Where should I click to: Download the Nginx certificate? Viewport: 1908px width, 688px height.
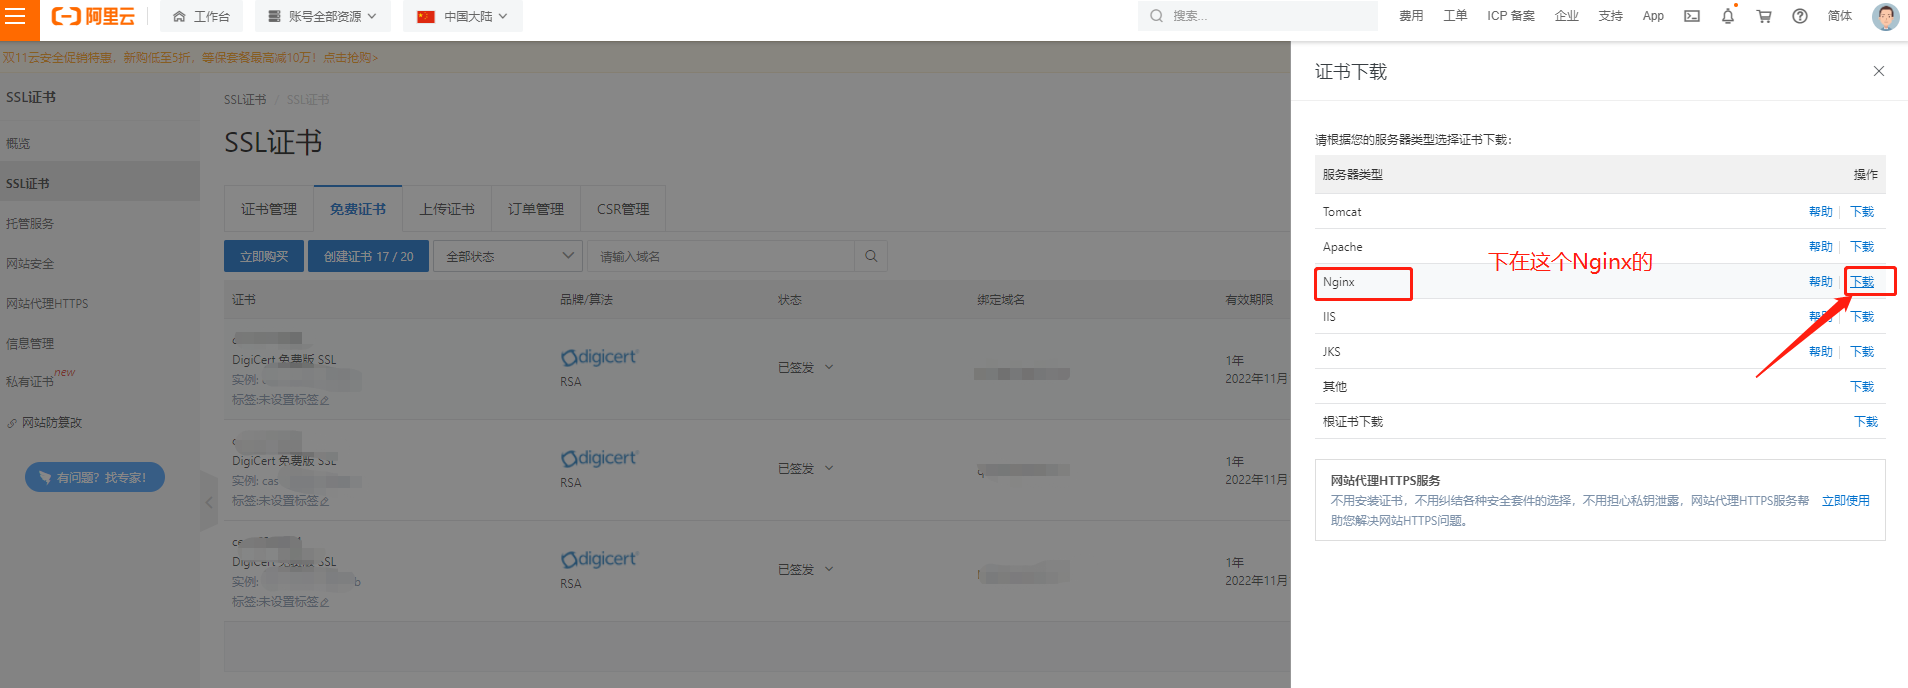[x=1862, y=282]
